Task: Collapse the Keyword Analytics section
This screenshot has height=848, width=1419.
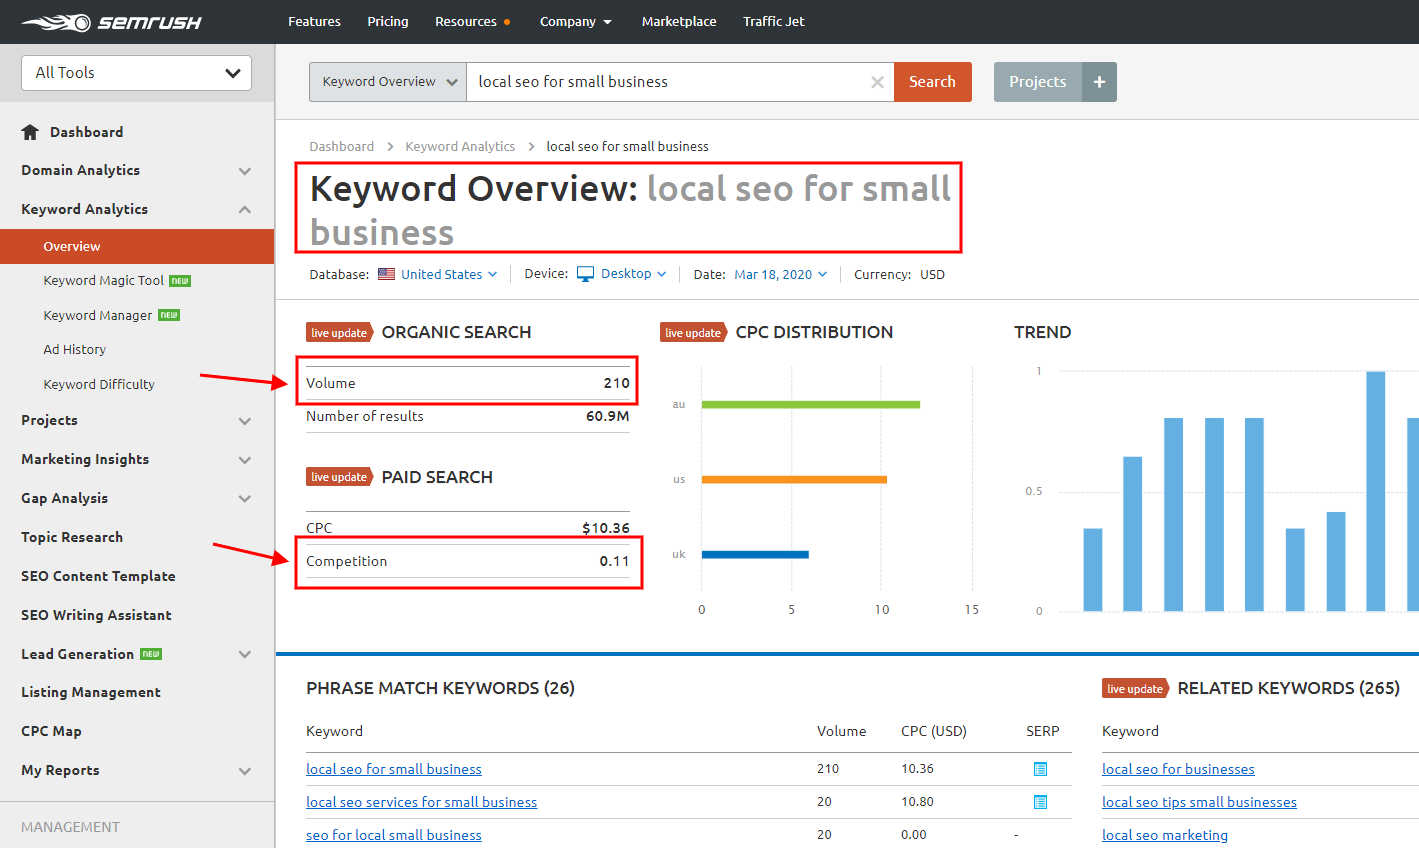Action: point(245,210)
